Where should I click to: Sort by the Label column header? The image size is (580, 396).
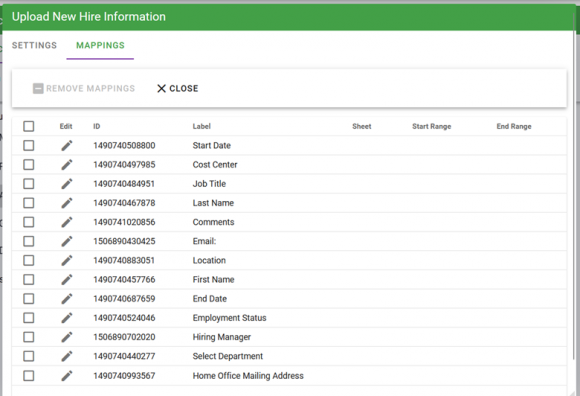coord(202,126)
